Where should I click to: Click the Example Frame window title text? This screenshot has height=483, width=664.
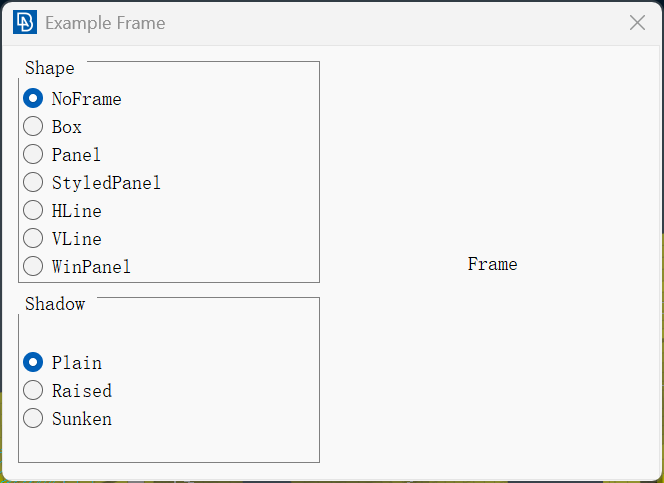pyautogui.click(x=105, y=23)
